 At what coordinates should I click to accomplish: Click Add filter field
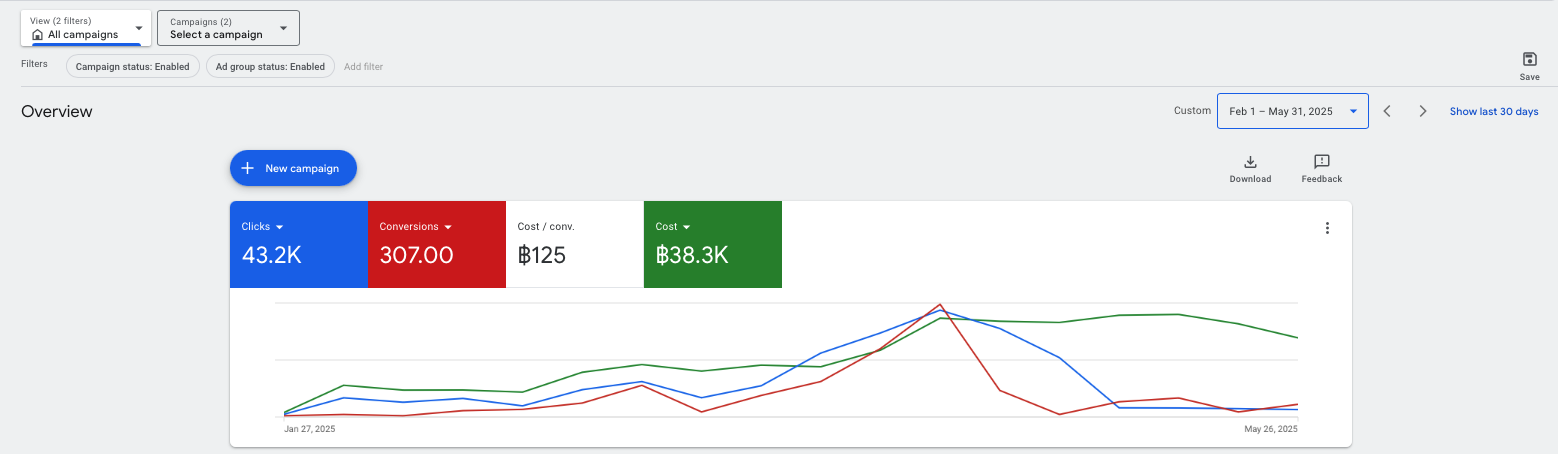[x=363, y=67]
